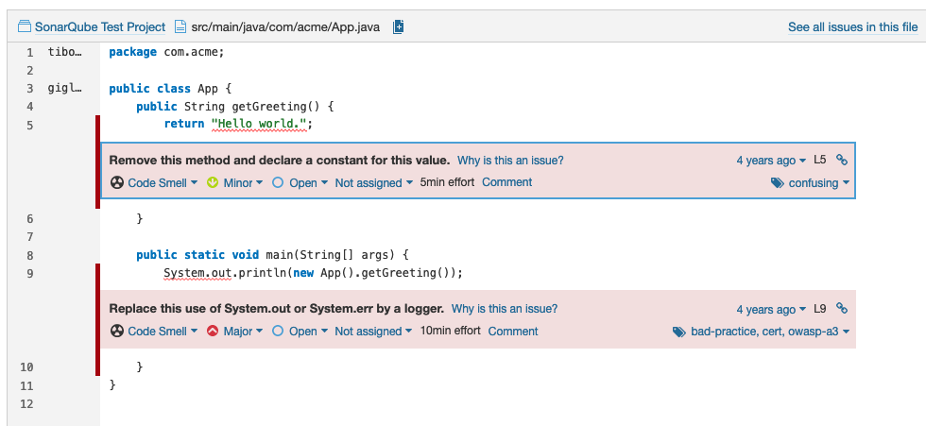Click Why is this an issue for System.out
The image size is (926, 426).
[x=504, y=308]
